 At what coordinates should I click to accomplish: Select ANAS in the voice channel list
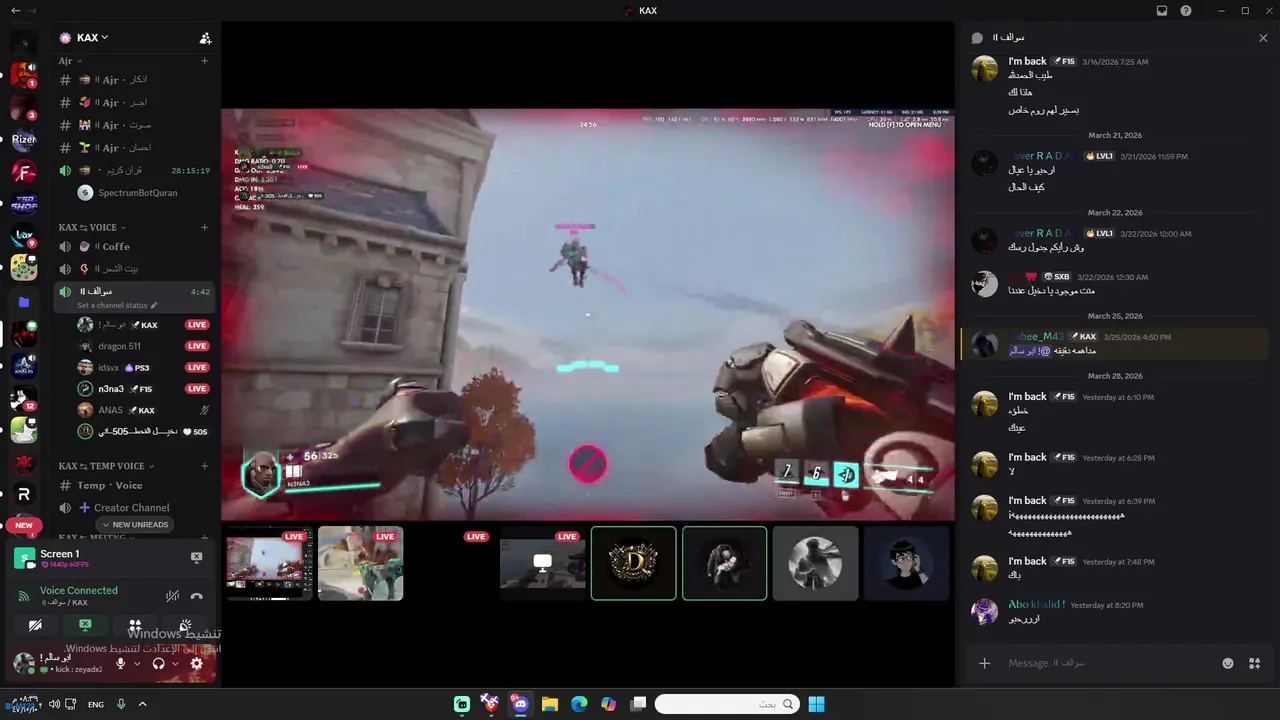(144, 410)
